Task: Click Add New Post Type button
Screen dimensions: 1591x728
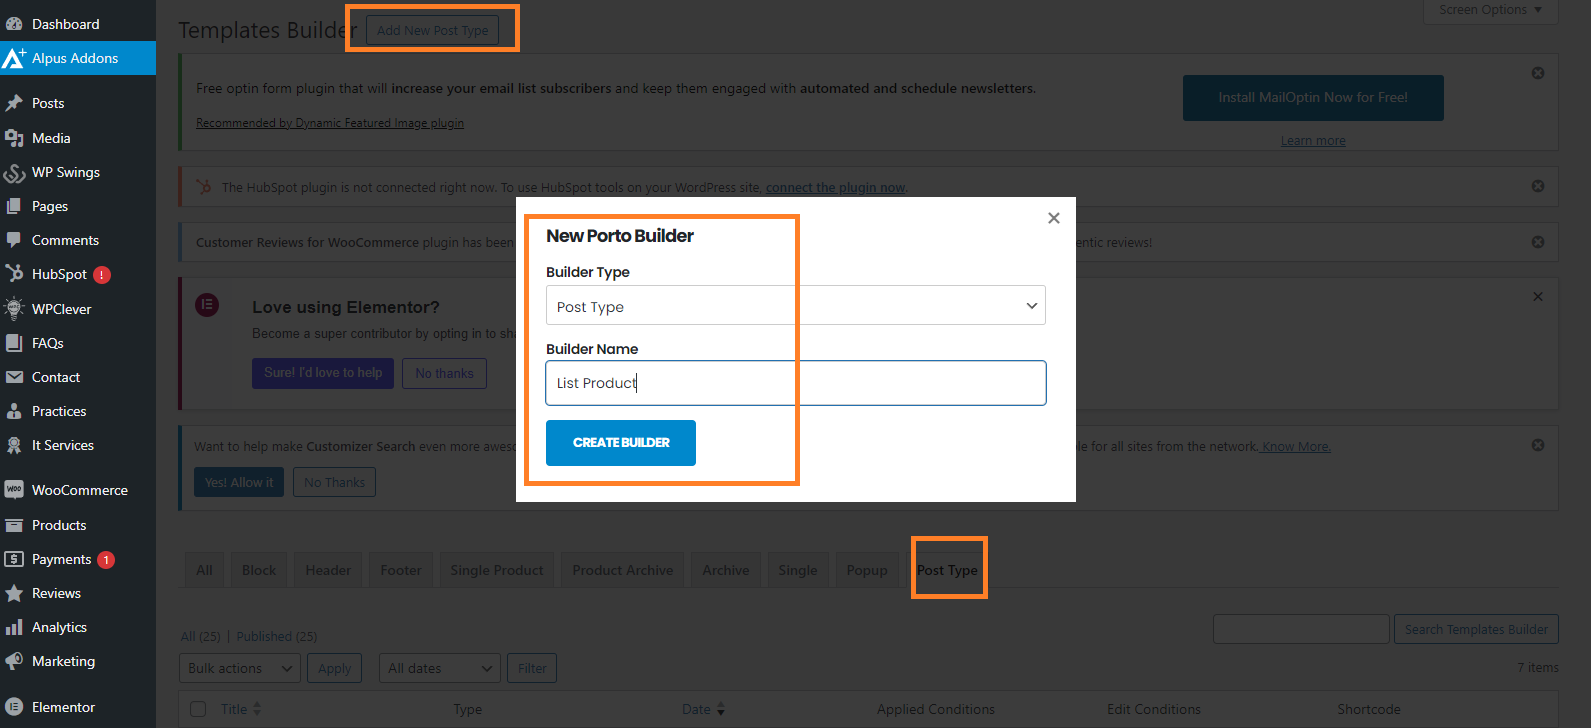Action: pyautogui.click(x=433, y=30)
